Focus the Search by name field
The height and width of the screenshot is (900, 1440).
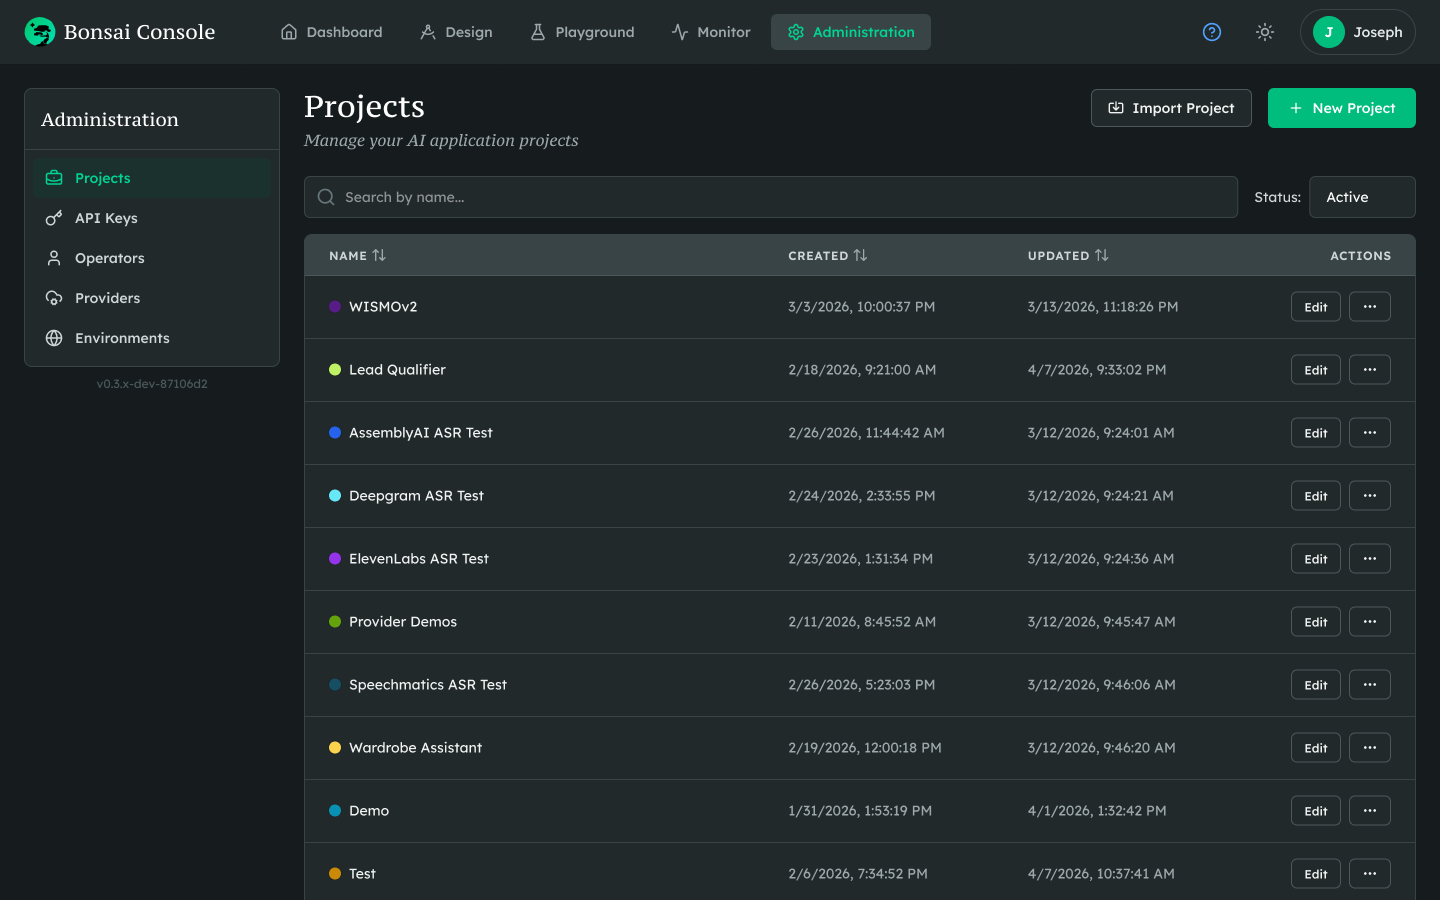point(770,197)
